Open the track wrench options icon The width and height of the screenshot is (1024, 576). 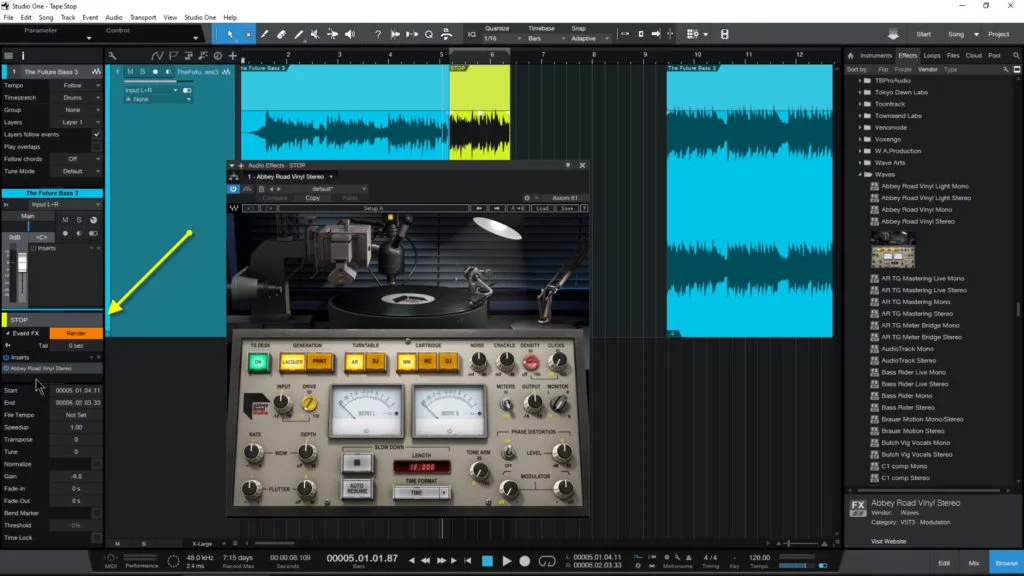(x=112, y=56)
